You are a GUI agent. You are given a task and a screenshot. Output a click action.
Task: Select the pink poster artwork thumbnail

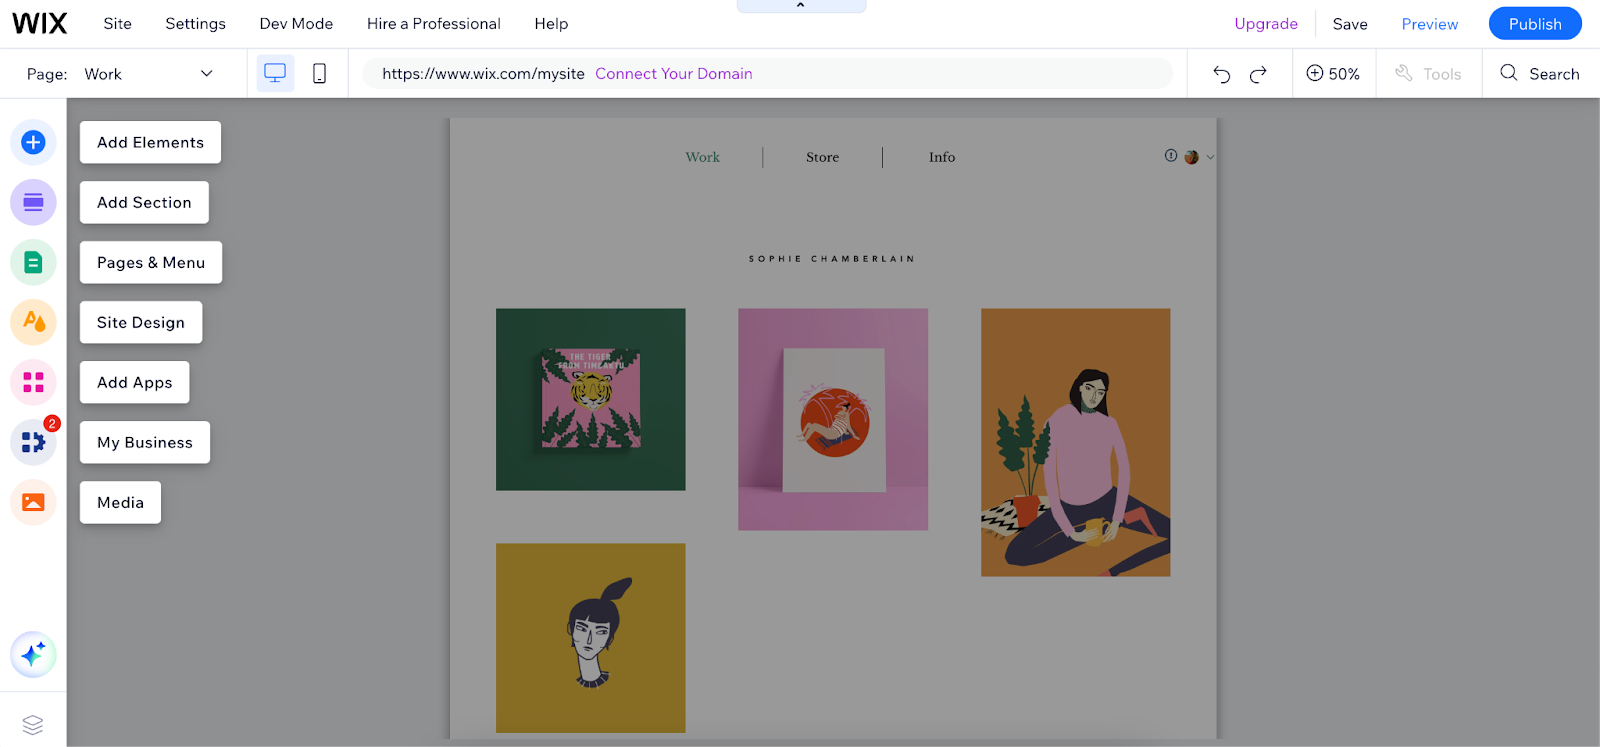click(833, 419)
